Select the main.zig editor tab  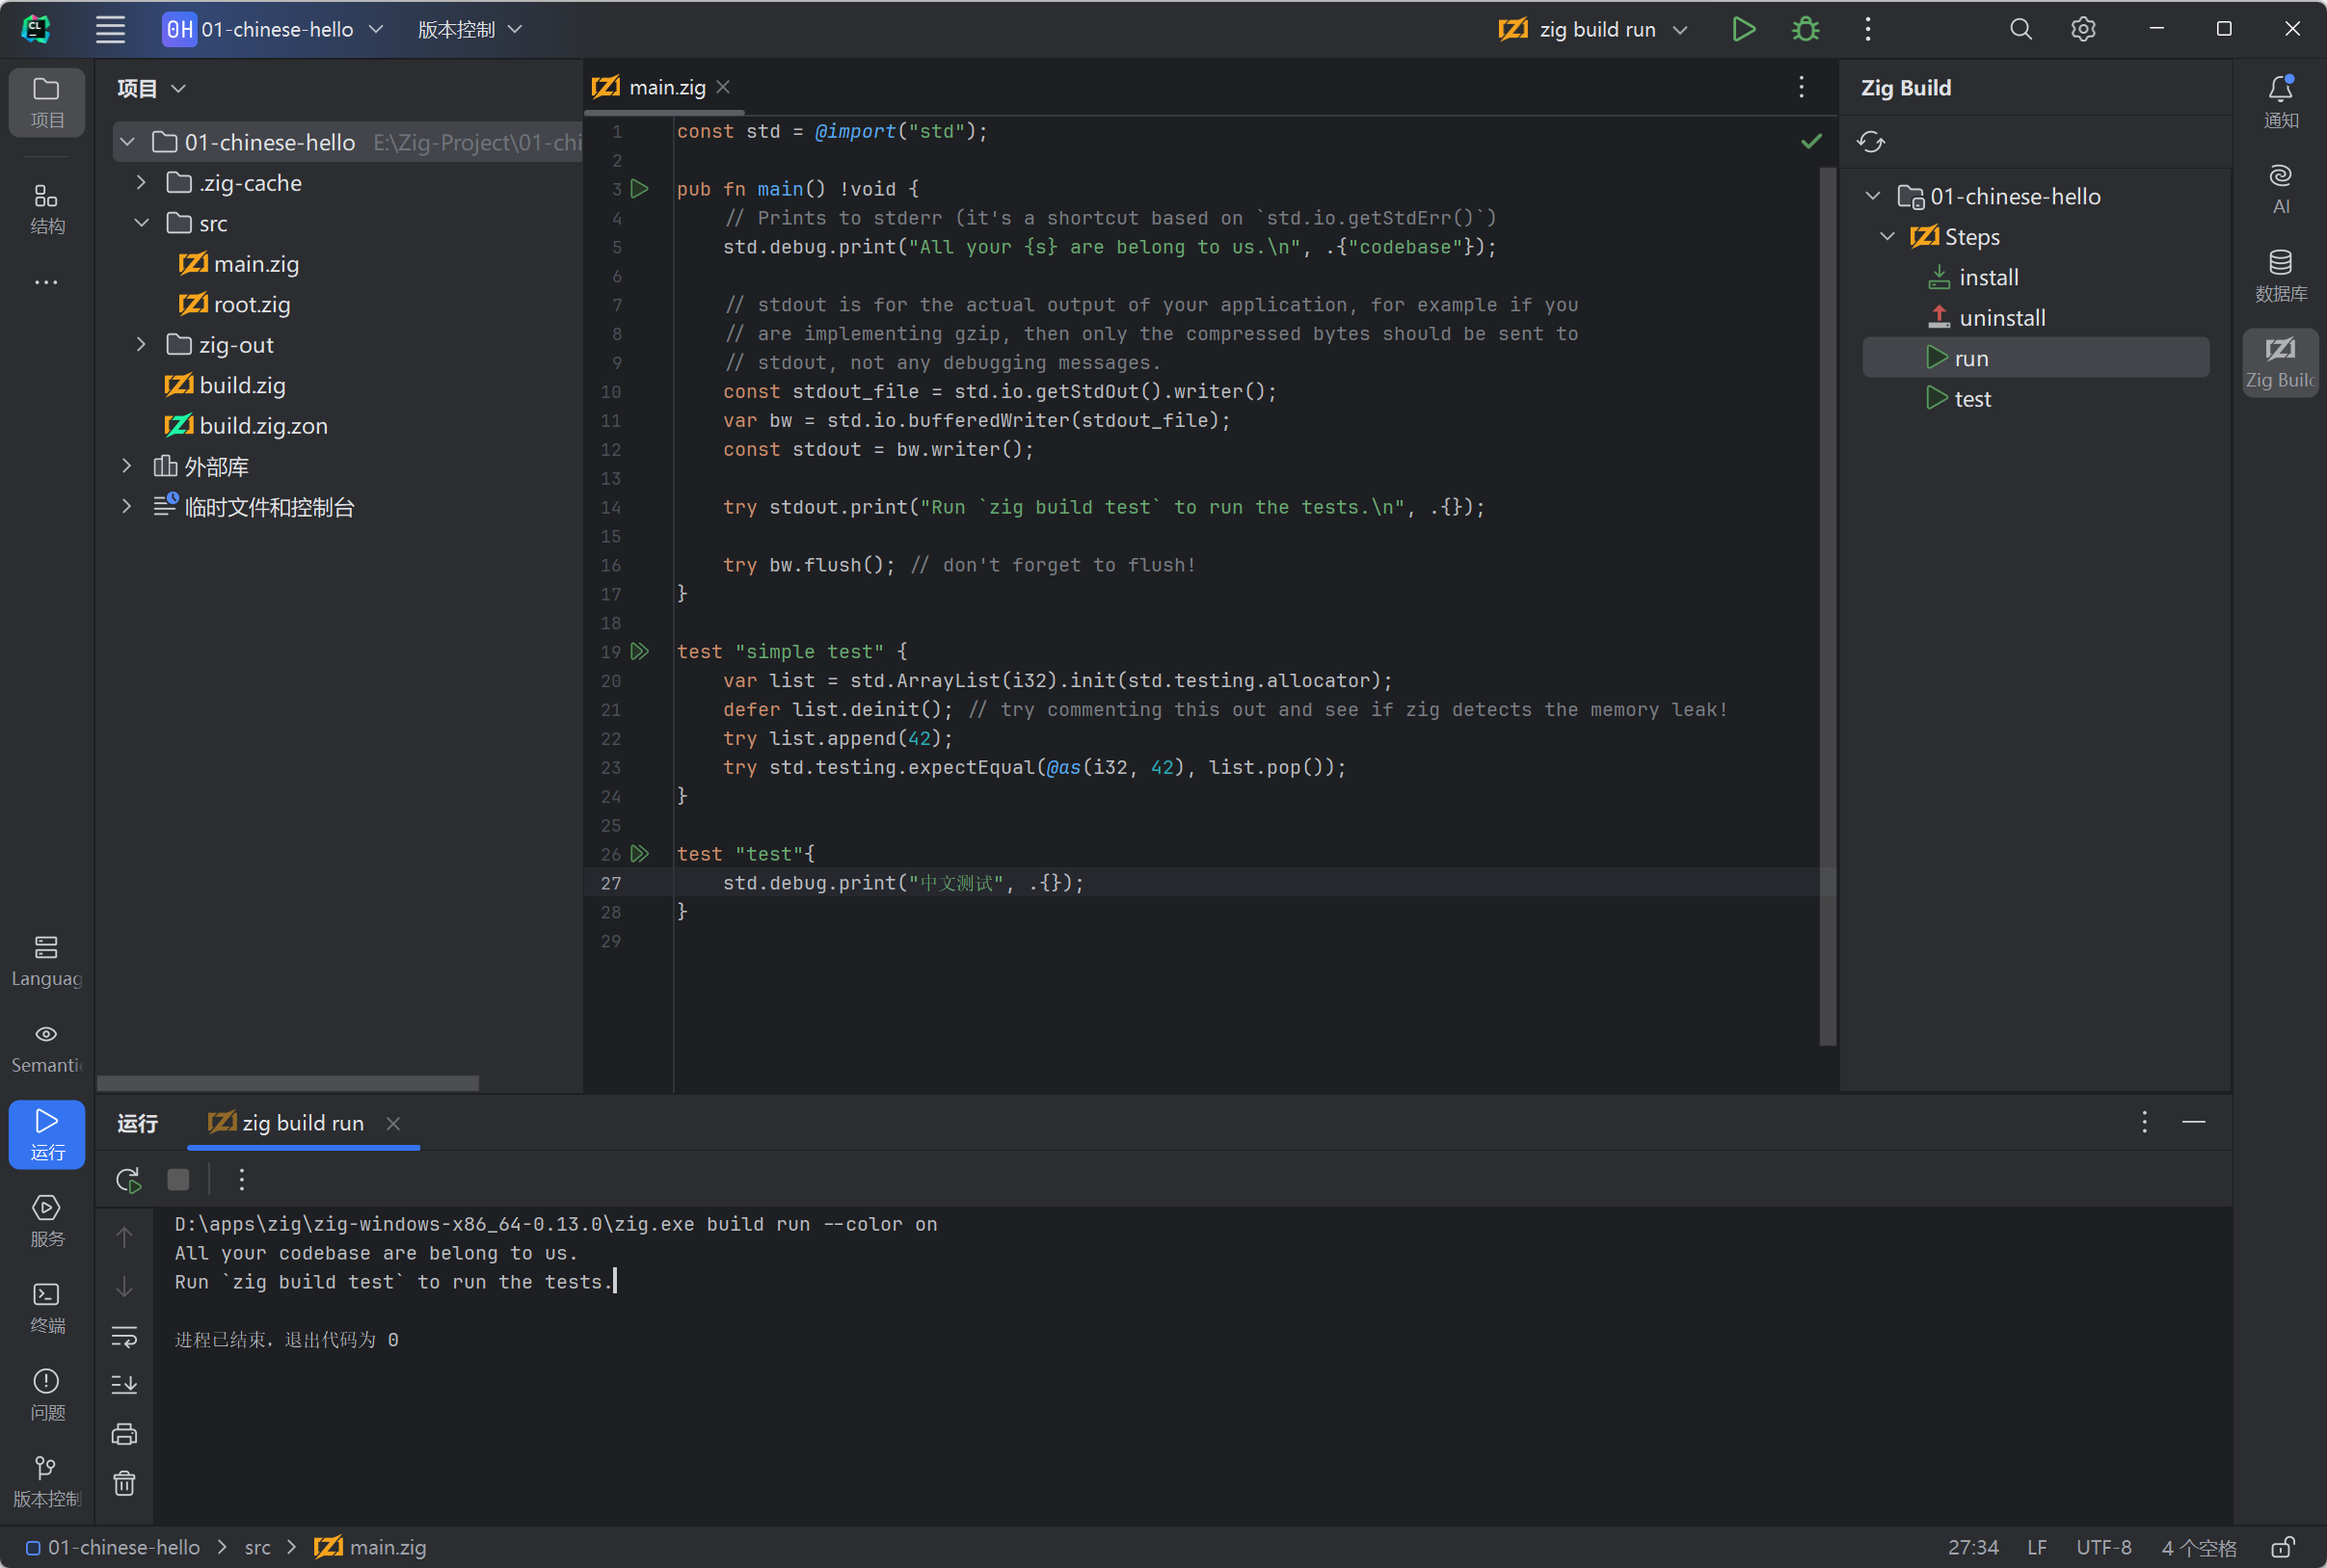[x=665, y=87]
